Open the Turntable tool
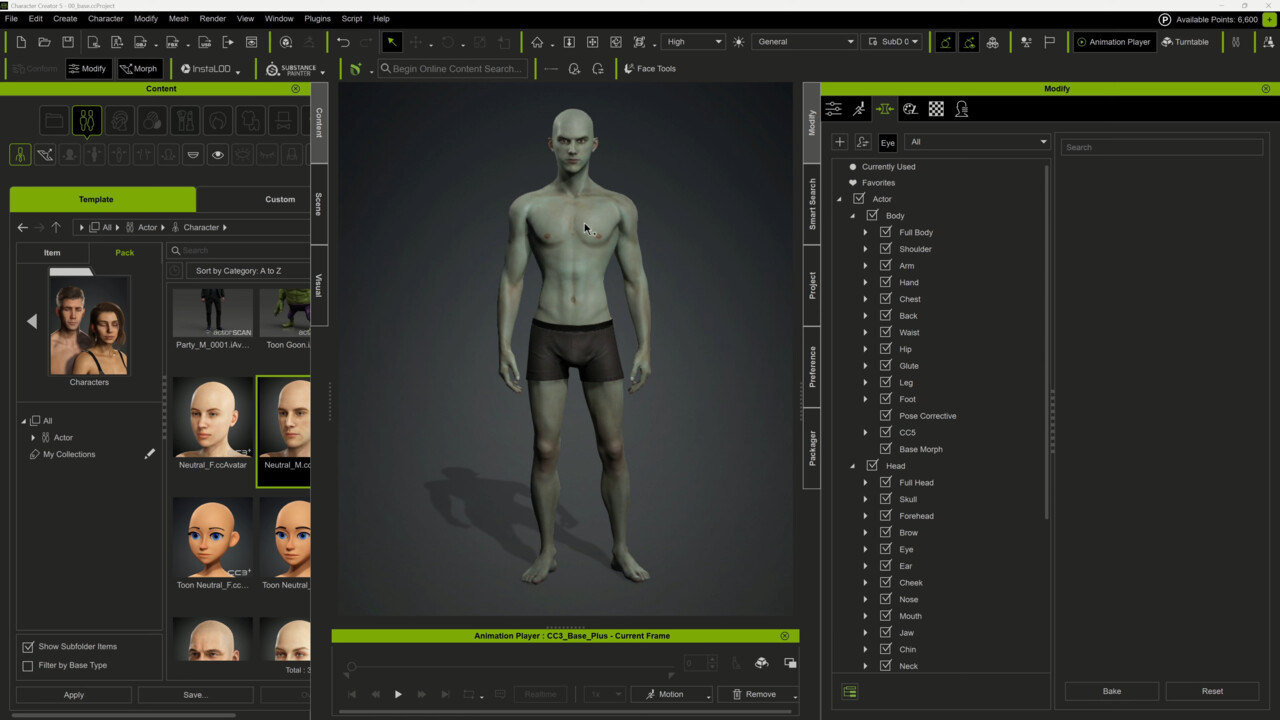This screenshot has width=1280, height=720. click(1185, 42)
